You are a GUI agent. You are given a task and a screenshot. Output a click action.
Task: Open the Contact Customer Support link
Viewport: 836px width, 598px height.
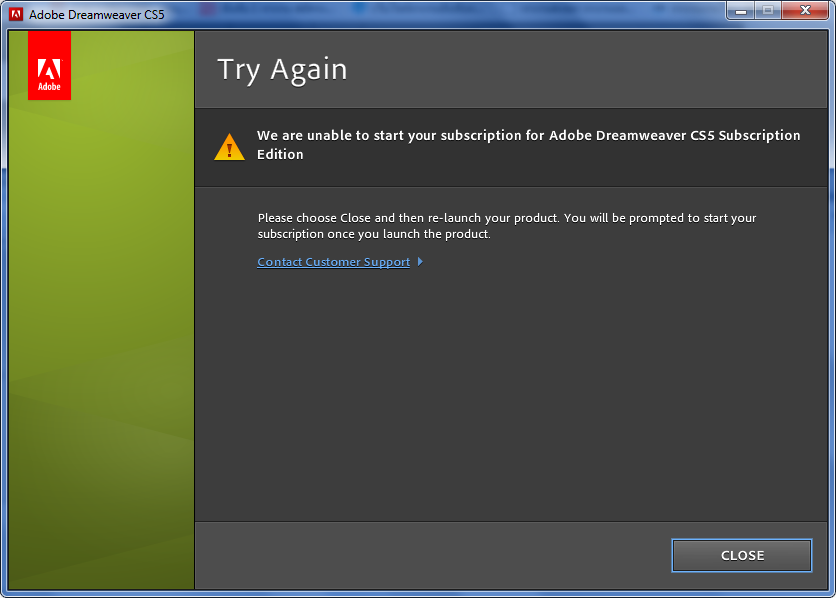pyautogui.click(x=334, y=262)
